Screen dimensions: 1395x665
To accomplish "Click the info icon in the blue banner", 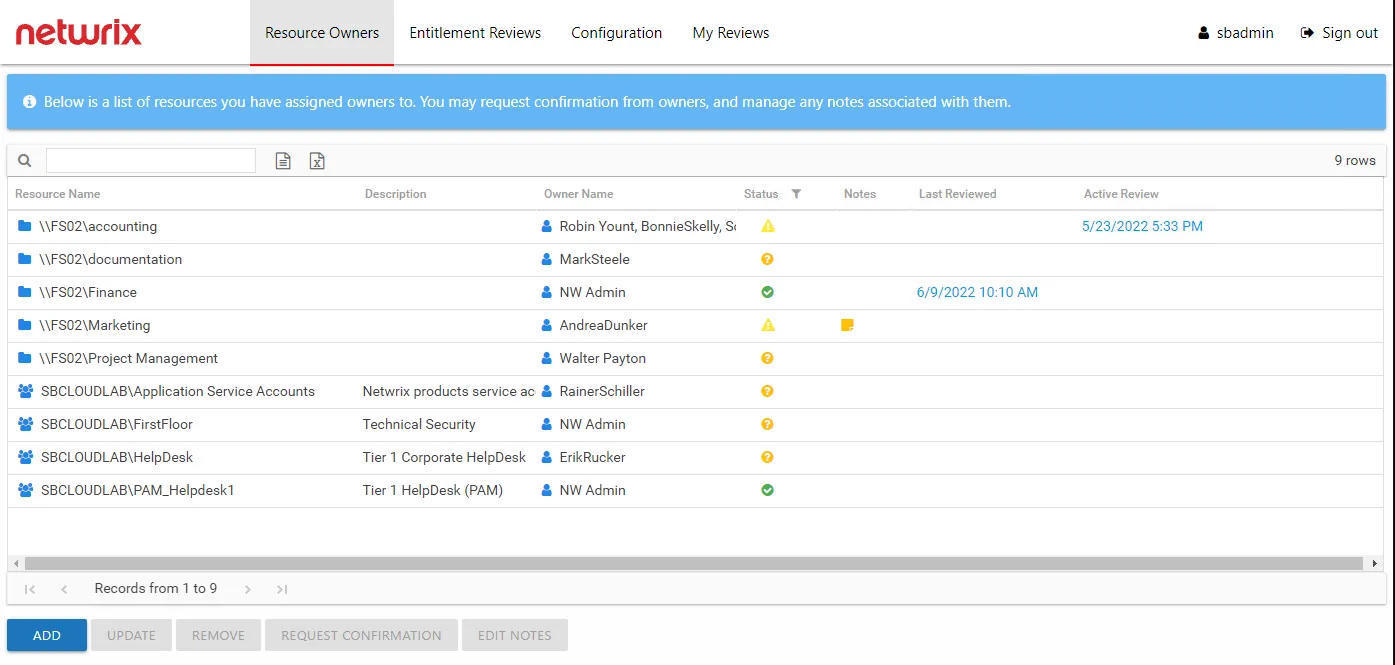I will pyautogui.click(x=29, y=101).
